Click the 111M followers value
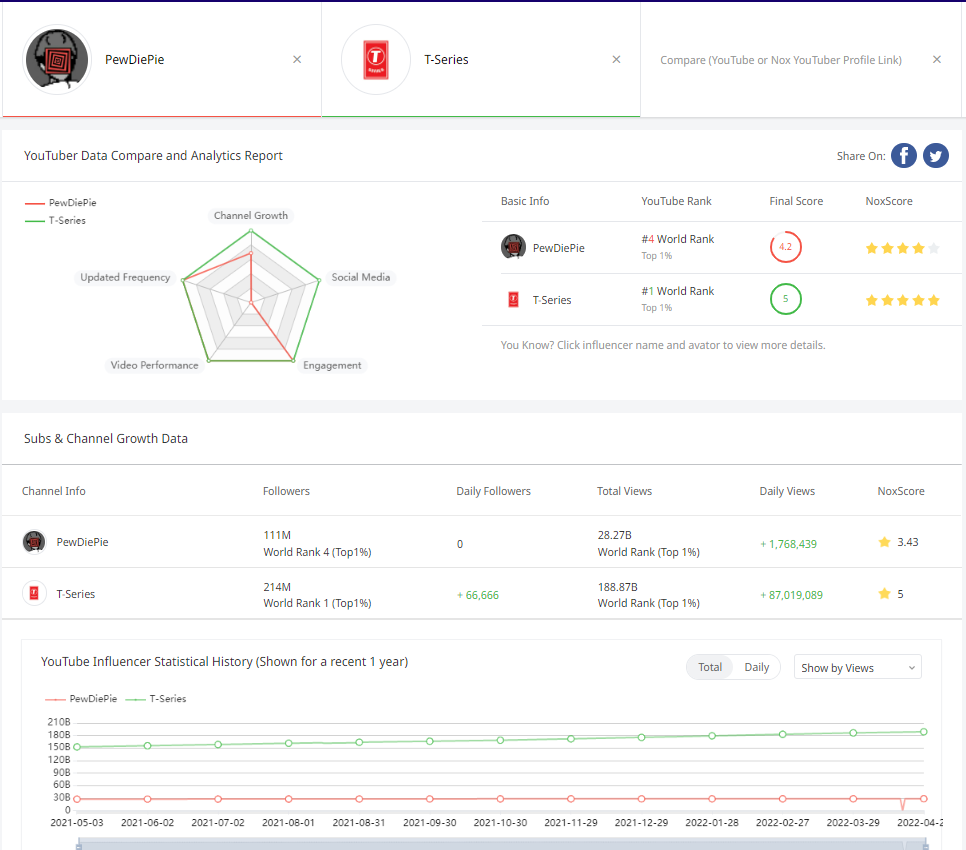966x850 pixels. pos(277,535)
